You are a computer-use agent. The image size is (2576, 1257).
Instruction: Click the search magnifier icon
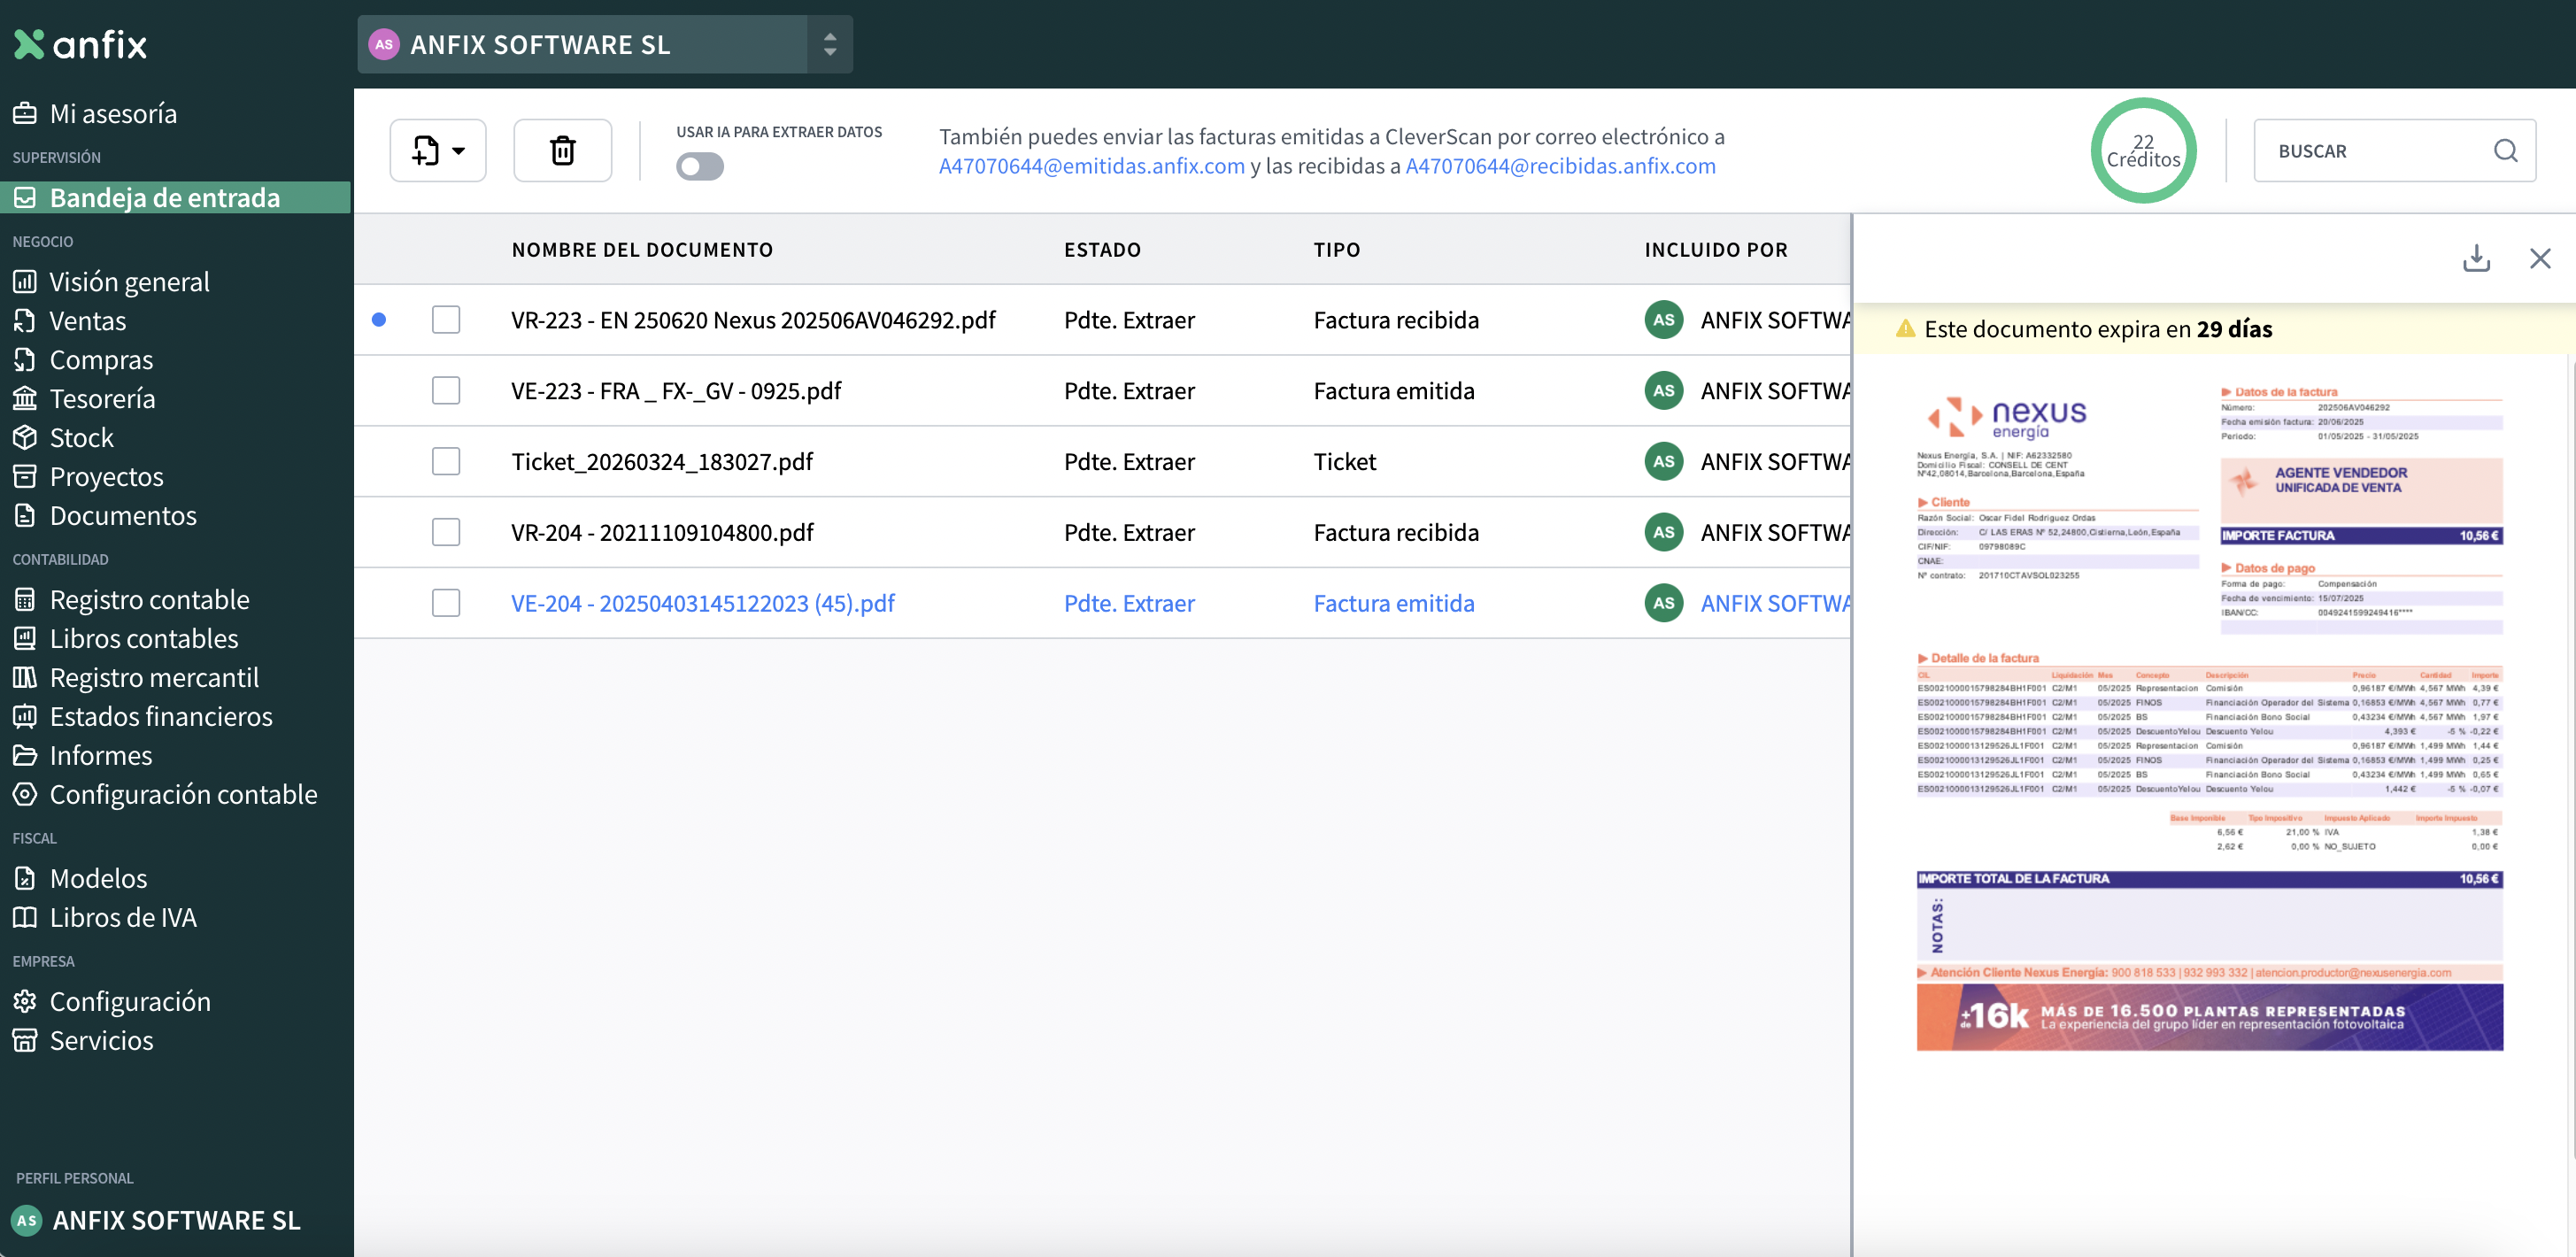(2505, 150)
